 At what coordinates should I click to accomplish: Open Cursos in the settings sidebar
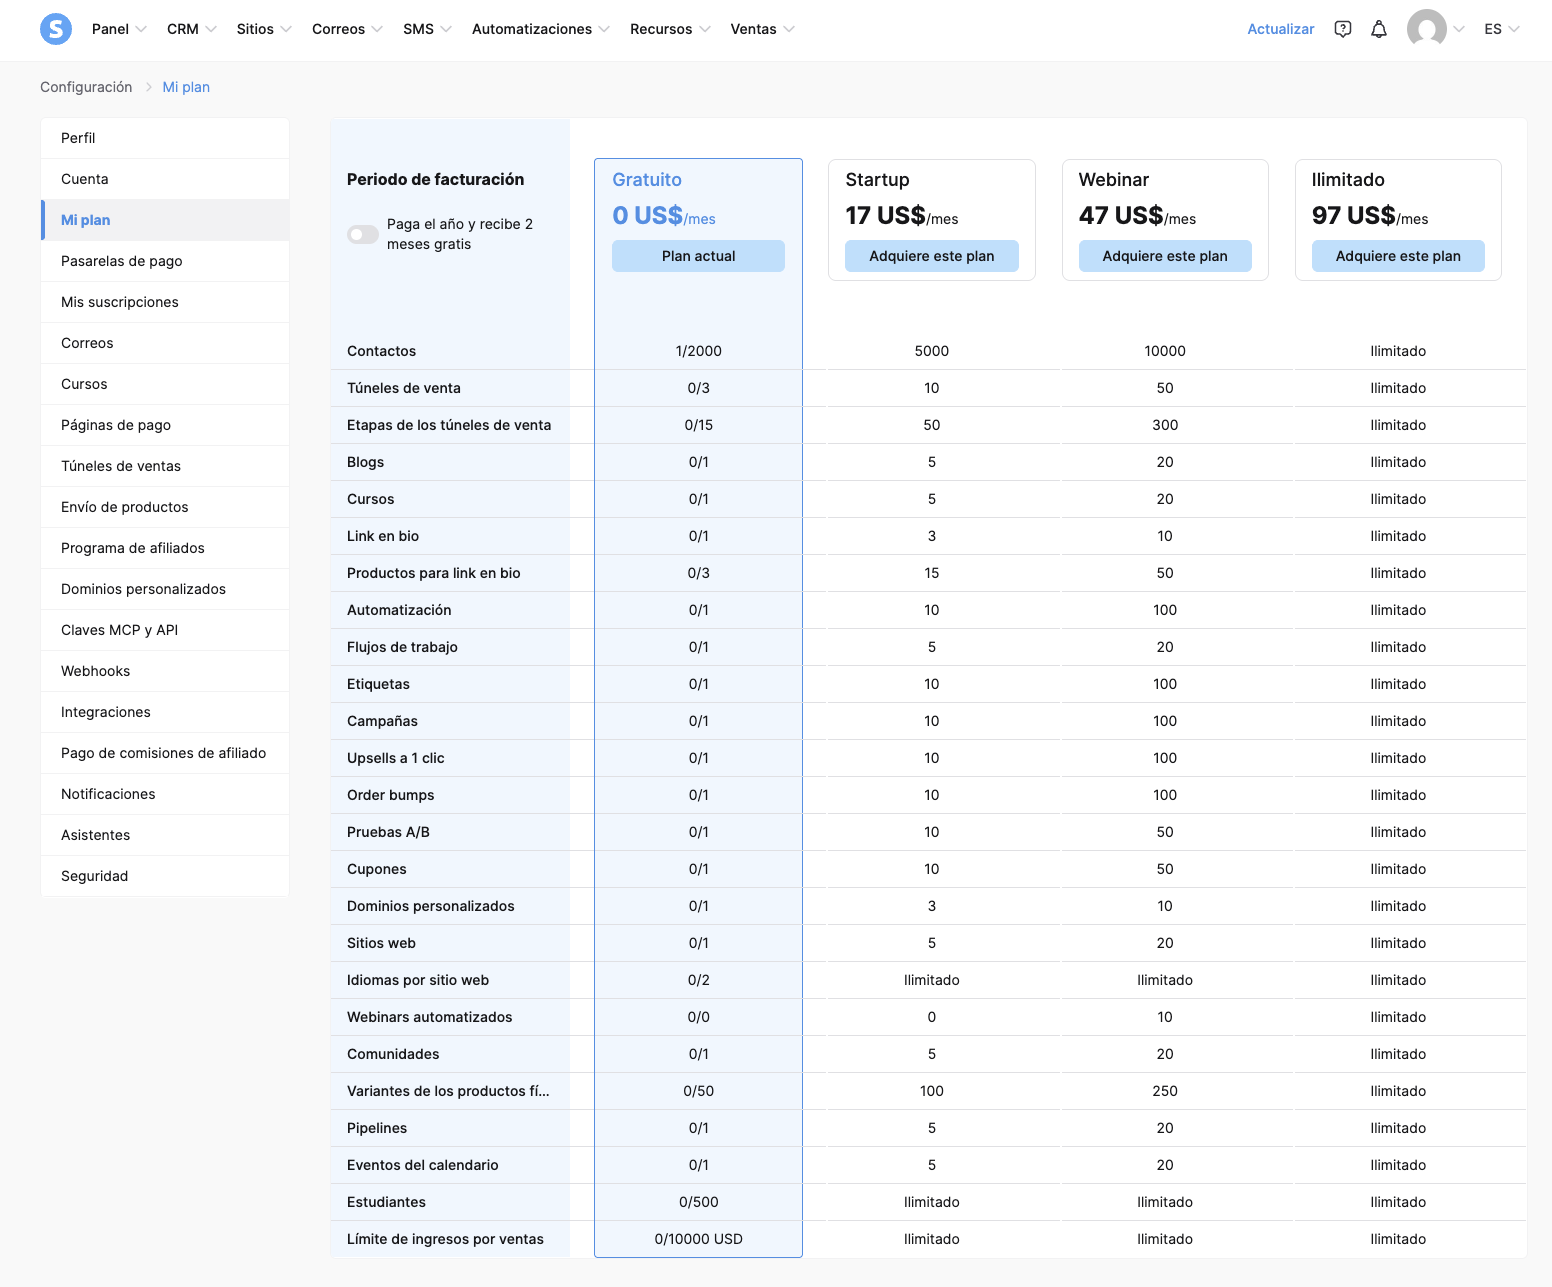pos(165,384)
